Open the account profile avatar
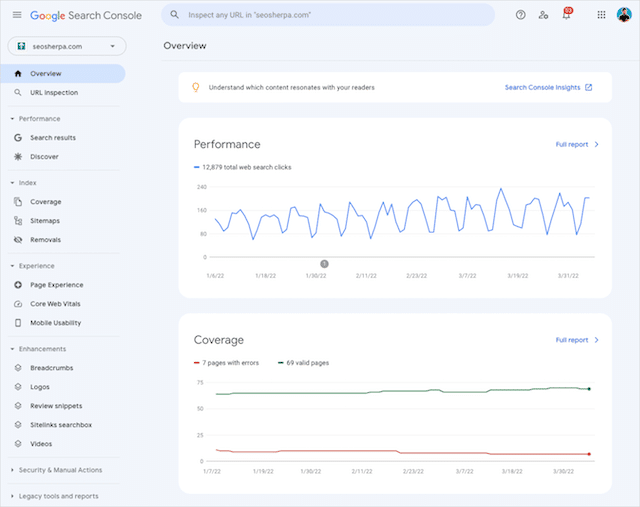 [x=624, y=15]
